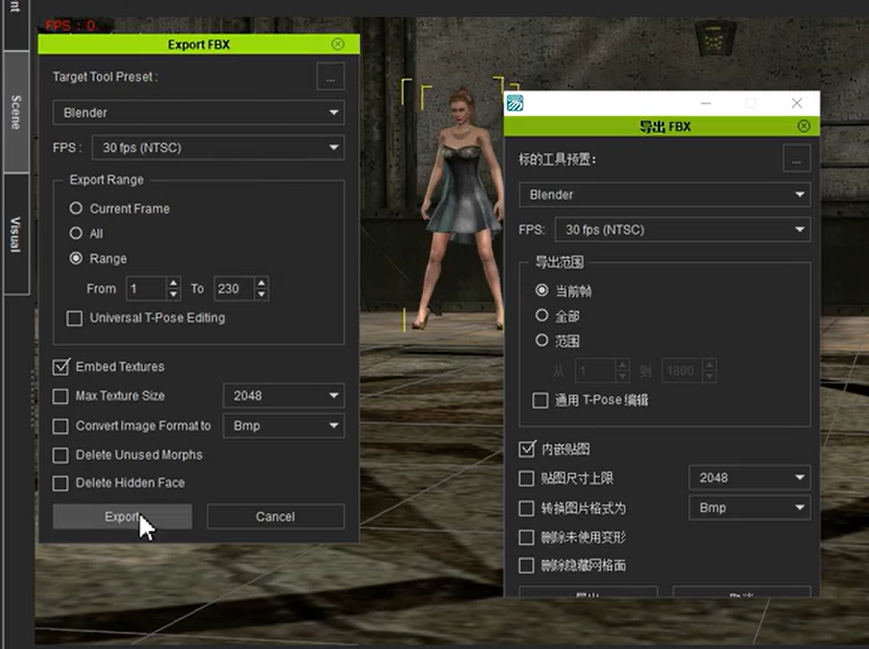The image size is (869, 649).
Task: Open Blender dropdown in 导出 FBX dialog
Action: click(x=664, y=195)
